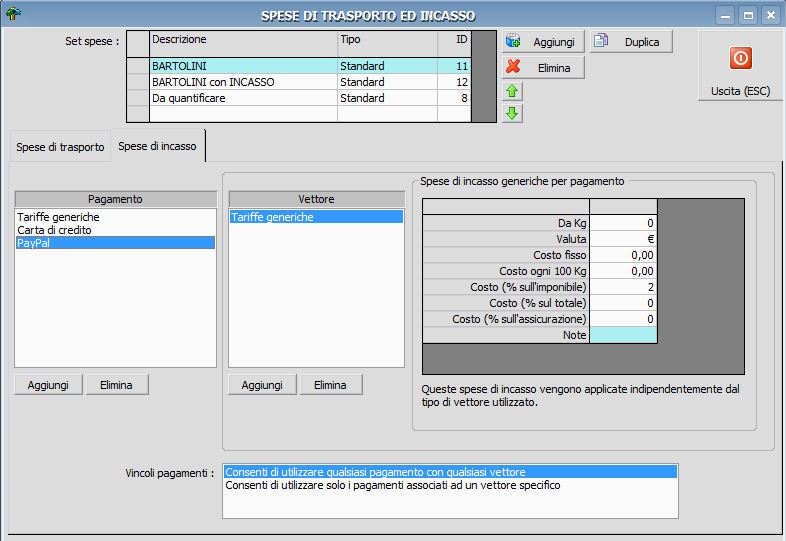Screen dimensions: 786x541
Task: Edit the Costo fisso value cell
Action: (623, 255)
